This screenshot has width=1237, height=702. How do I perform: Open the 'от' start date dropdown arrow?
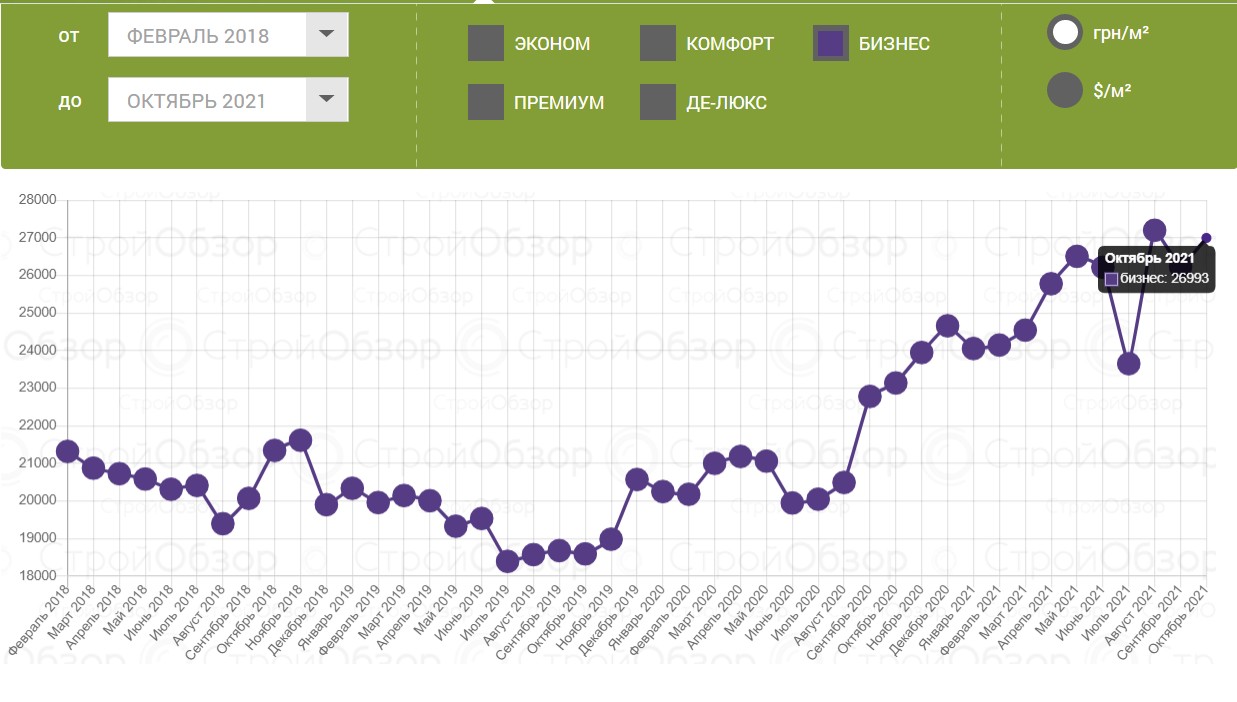tap(327, 35)
